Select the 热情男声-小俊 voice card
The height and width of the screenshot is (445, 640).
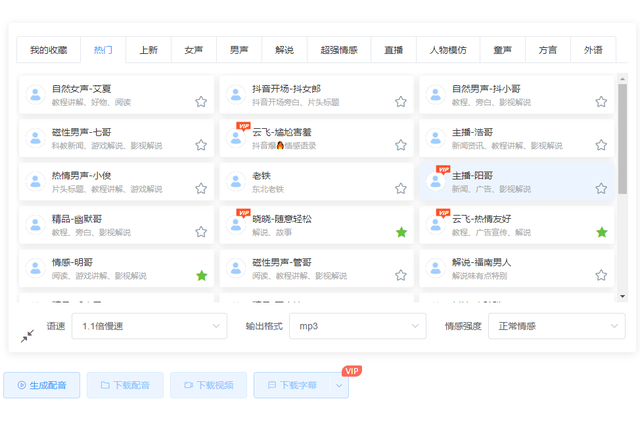click(110, 182)
